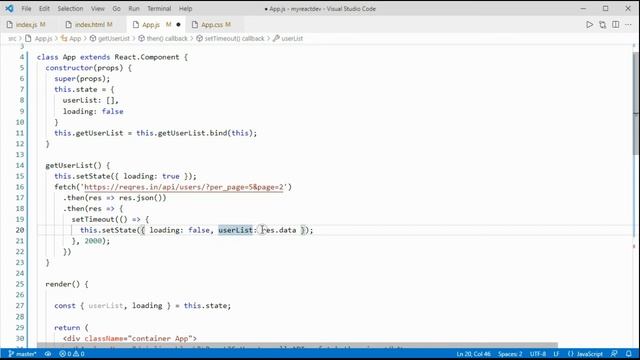This screenshot has height=360, width=640.
Task: Click the unsaved dot on App.js tab
Action: (178, 25)
